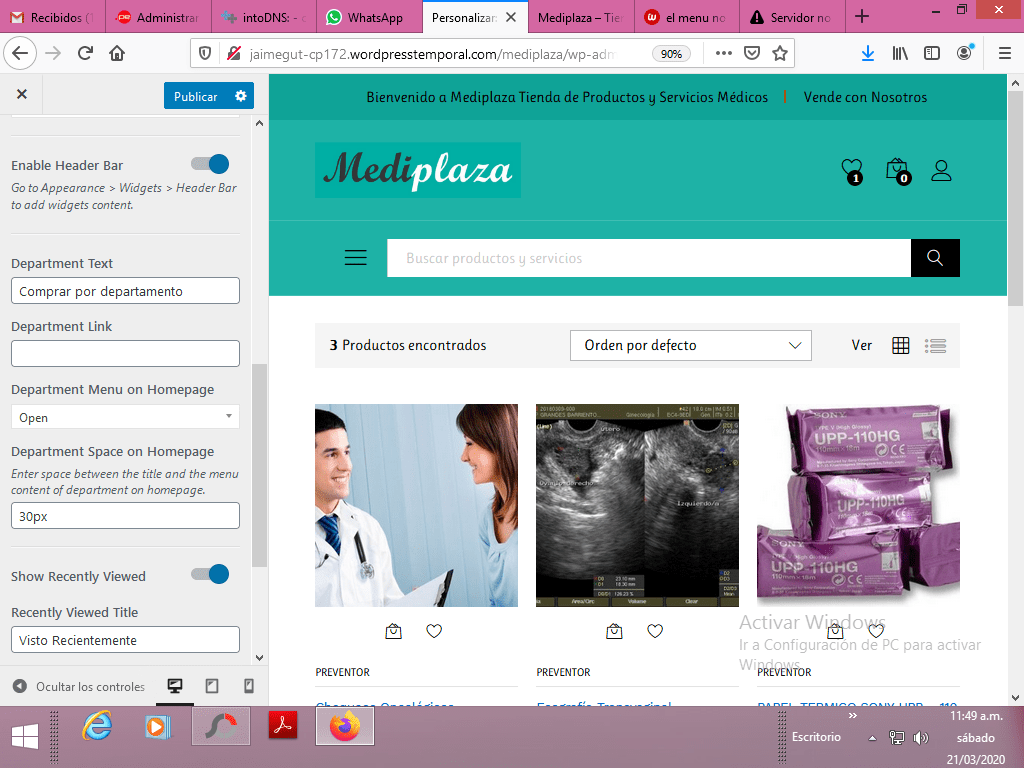Switch to WhatsApp tab

370,17
